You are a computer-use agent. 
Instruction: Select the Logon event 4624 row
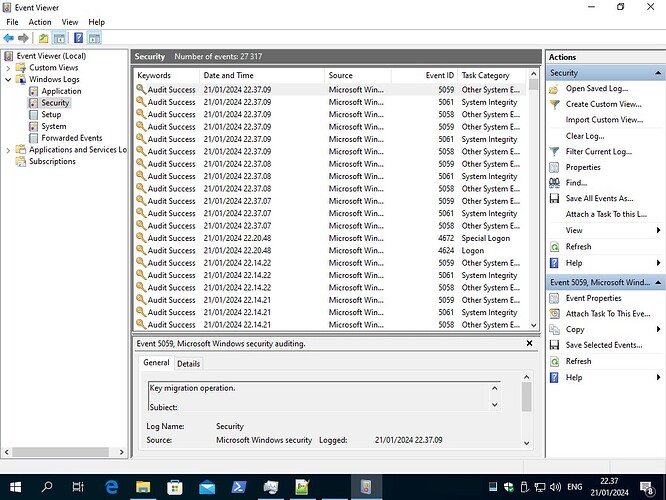(x=330, y=251)
